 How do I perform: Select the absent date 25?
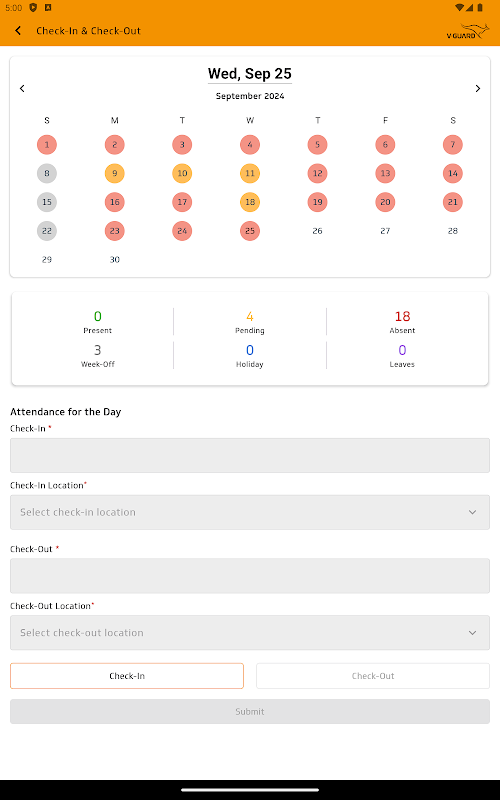250,231
